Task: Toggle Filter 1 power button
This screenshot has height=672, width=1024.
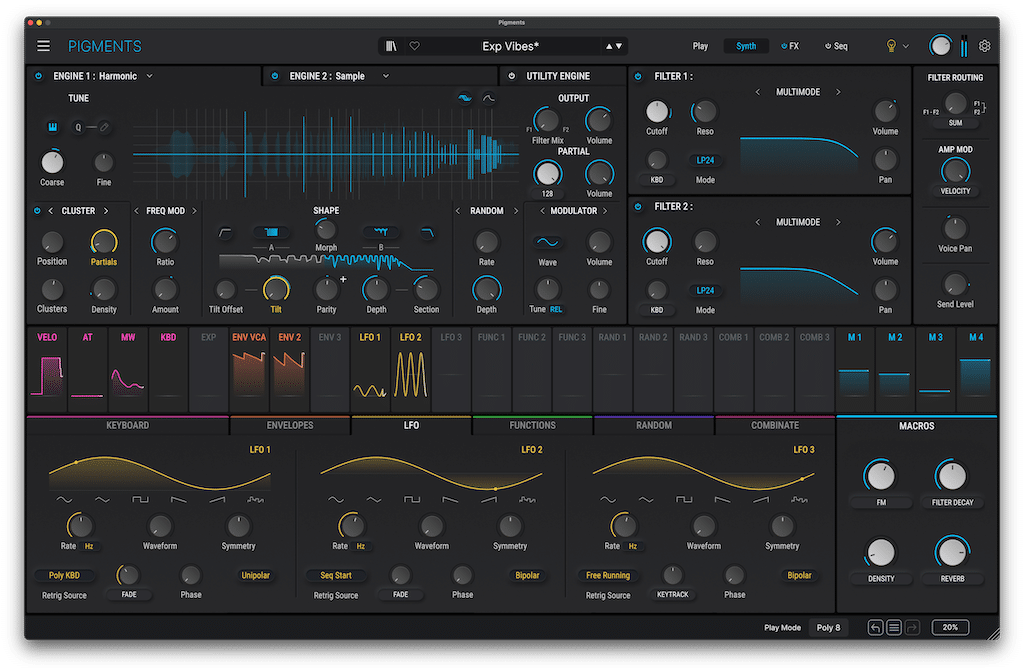Action: pyautogui.click(x=638, y=76)
